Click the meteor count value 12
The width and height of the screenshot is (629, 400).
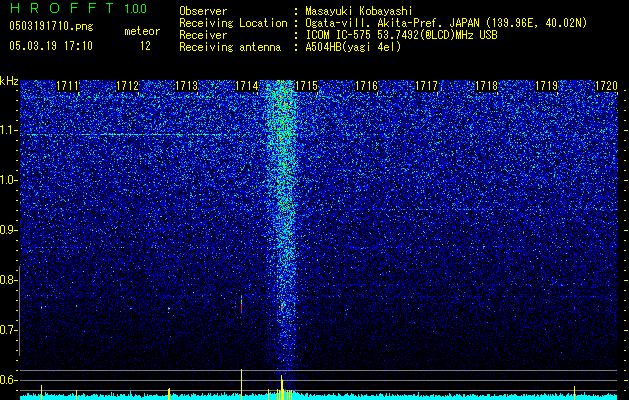(145, 46)
